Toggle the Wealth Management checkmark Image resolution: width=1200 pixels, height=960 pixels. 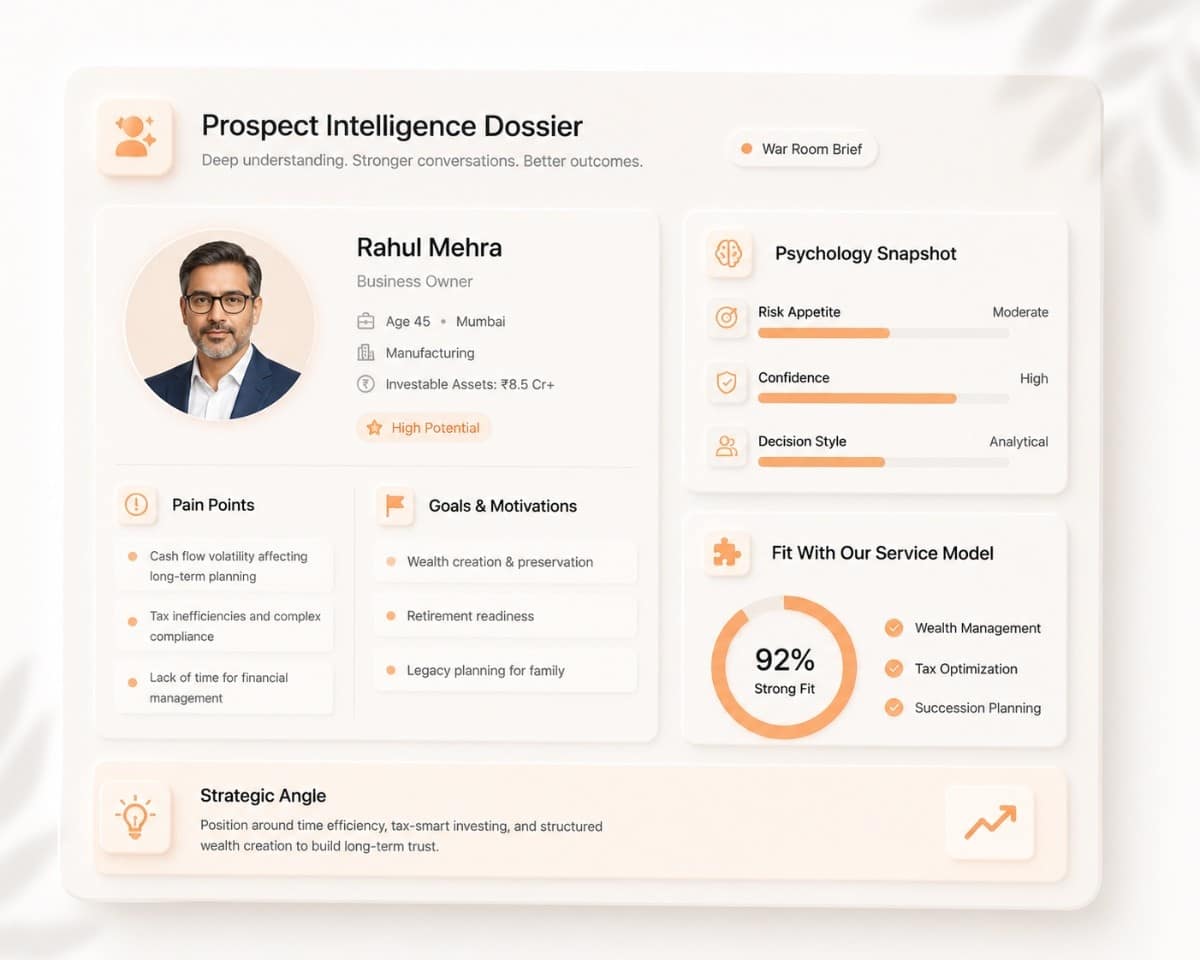click(x=894, y=628)
